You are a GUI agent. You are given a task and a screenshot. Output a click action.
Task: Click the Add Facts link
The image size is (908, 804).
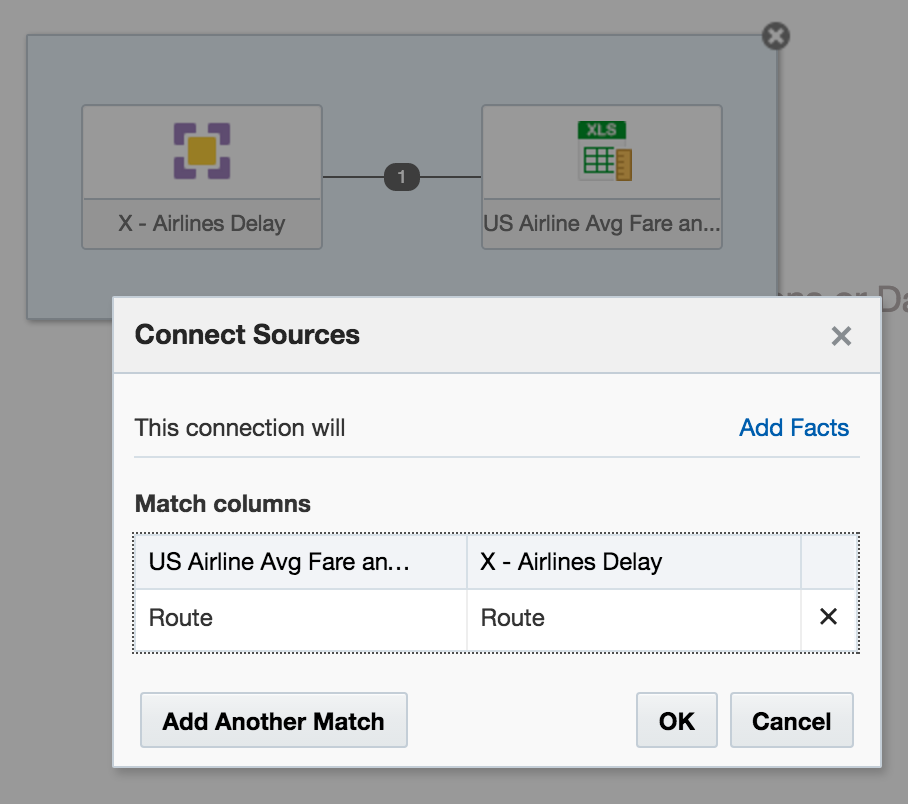point(794,428)
